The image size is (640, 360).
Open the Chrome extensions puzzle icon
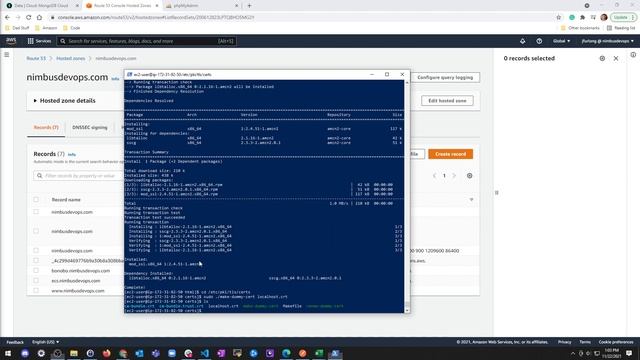(582, 18)
